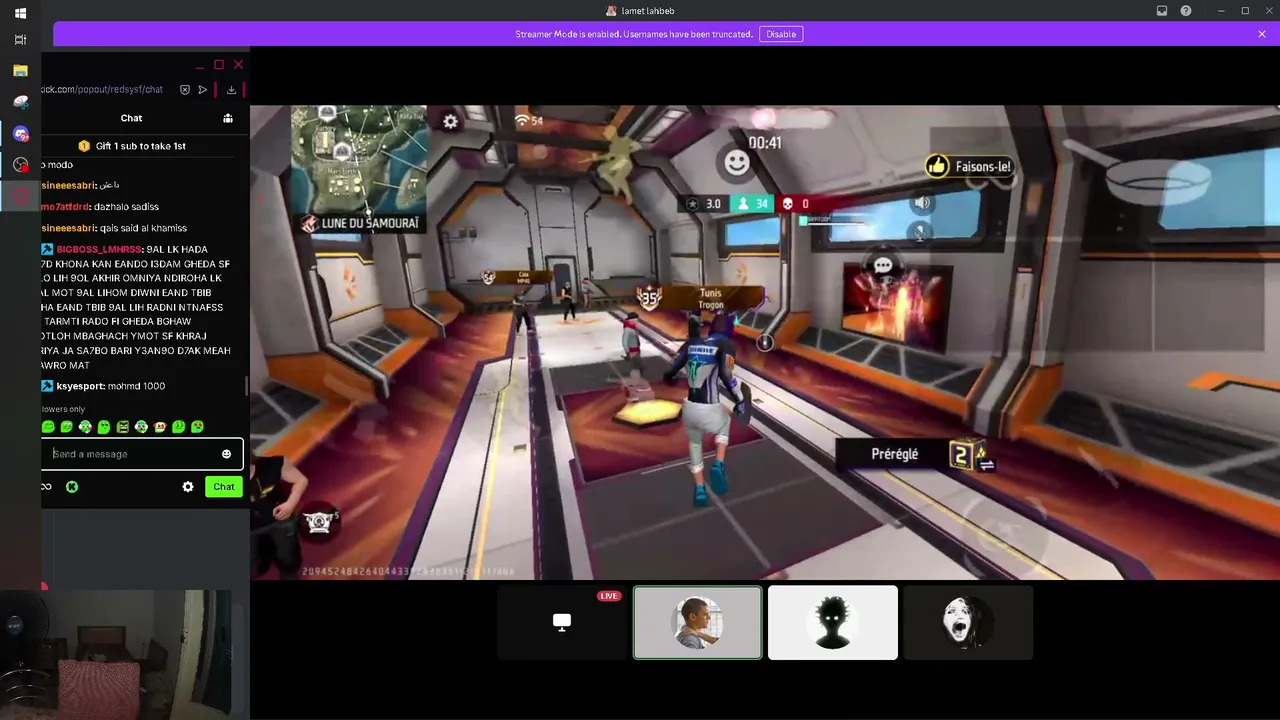
Task: Dismiss the Streamer Mode banner
Action: click(1262, 34)
